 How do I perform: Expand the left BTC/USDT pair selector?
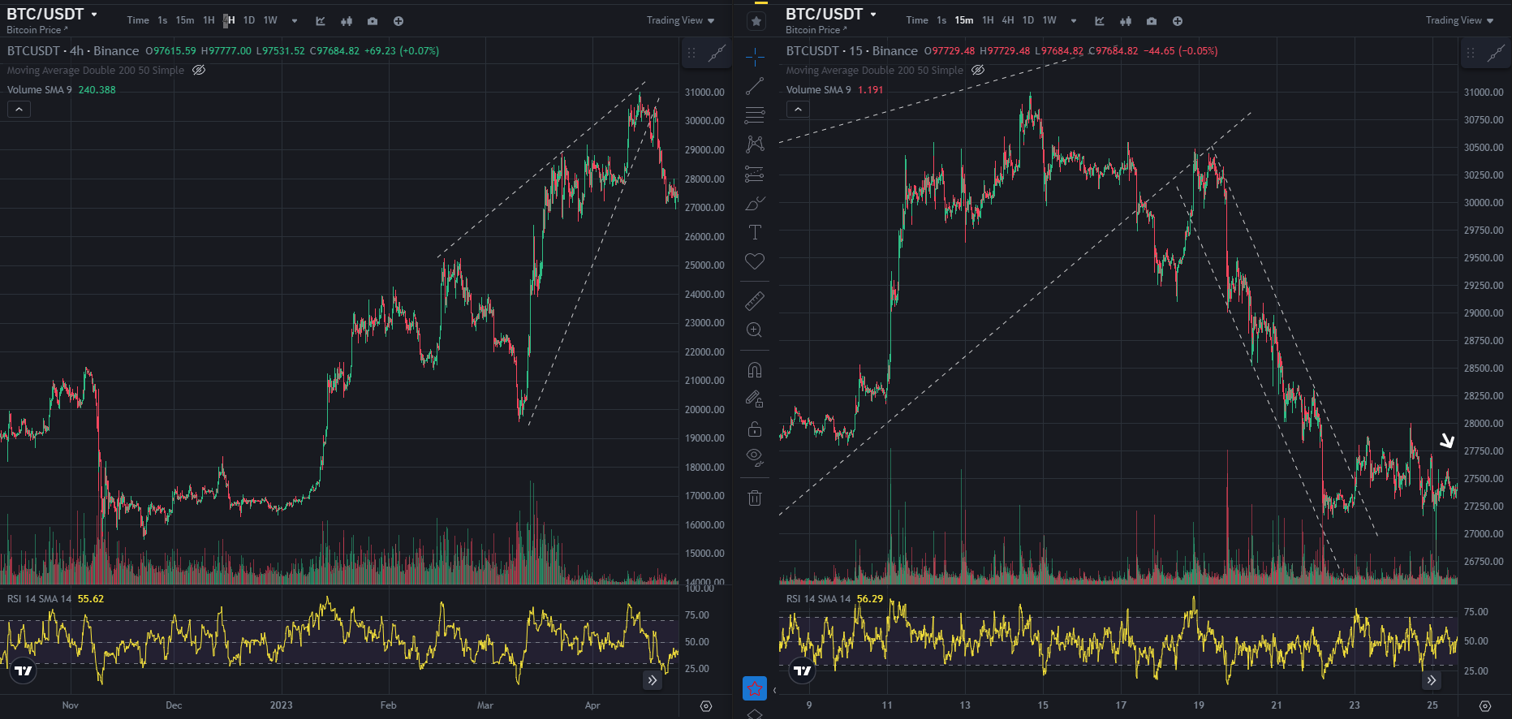pos(94,15)
